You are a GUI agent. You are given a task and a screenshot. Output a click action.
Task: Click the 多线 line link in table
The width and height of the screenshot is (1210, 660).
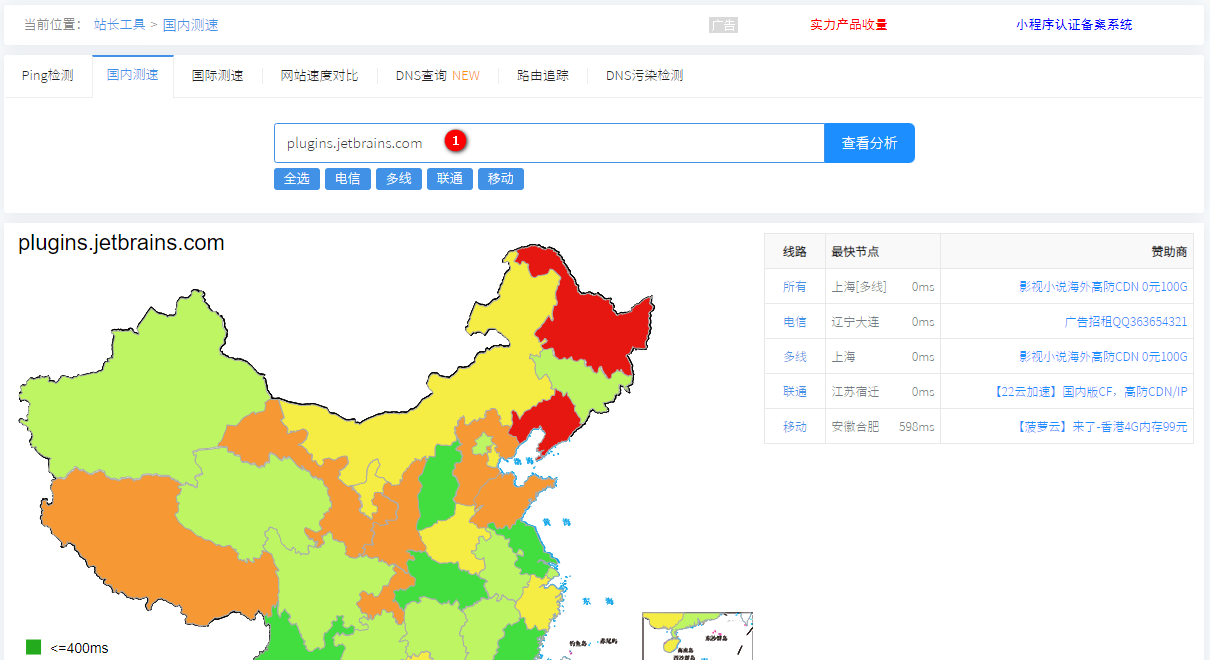(795, 357)
